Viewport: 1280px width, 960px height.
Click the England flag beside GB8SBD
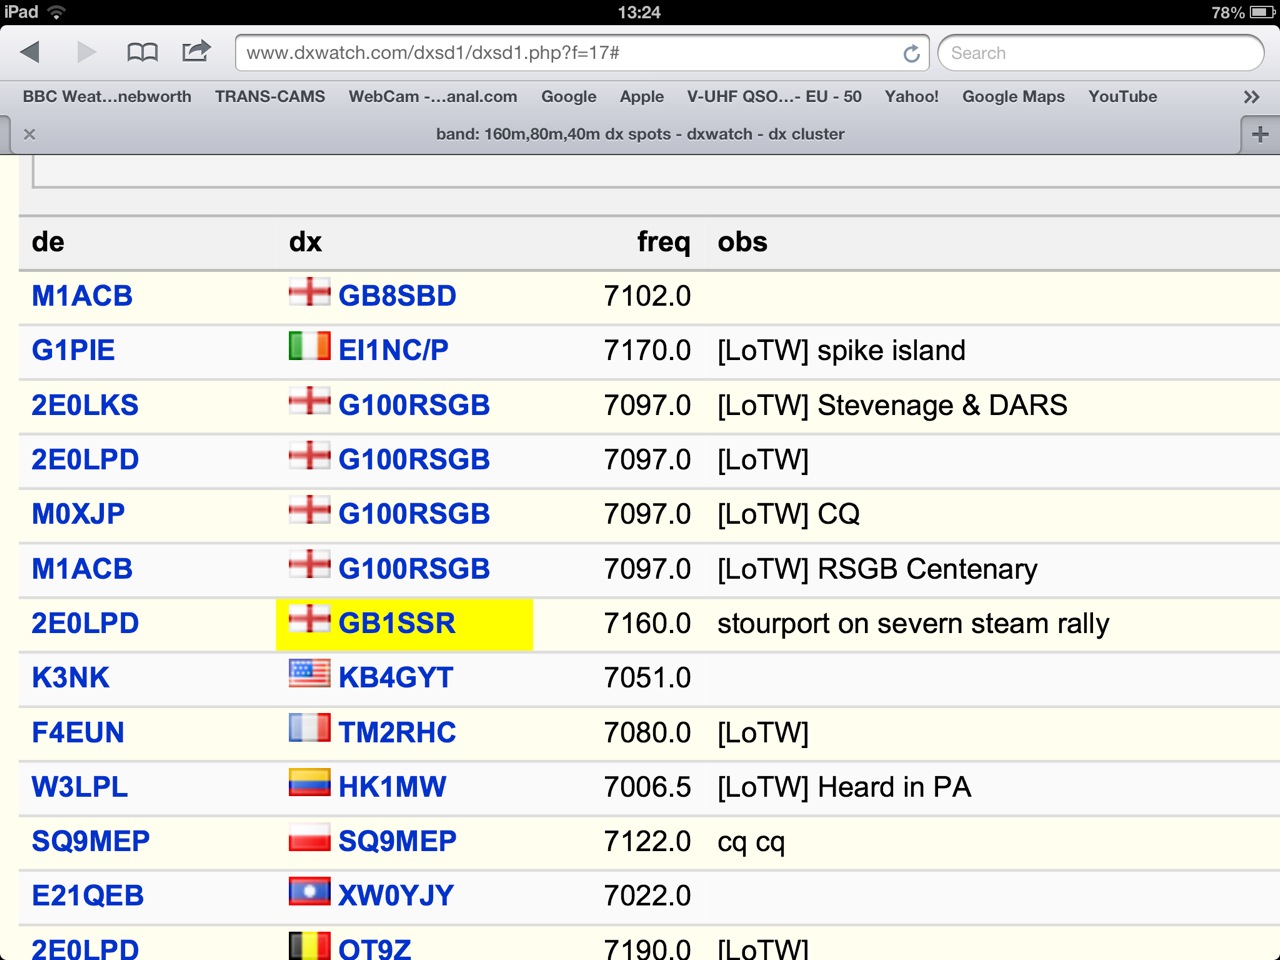(310, 292)
